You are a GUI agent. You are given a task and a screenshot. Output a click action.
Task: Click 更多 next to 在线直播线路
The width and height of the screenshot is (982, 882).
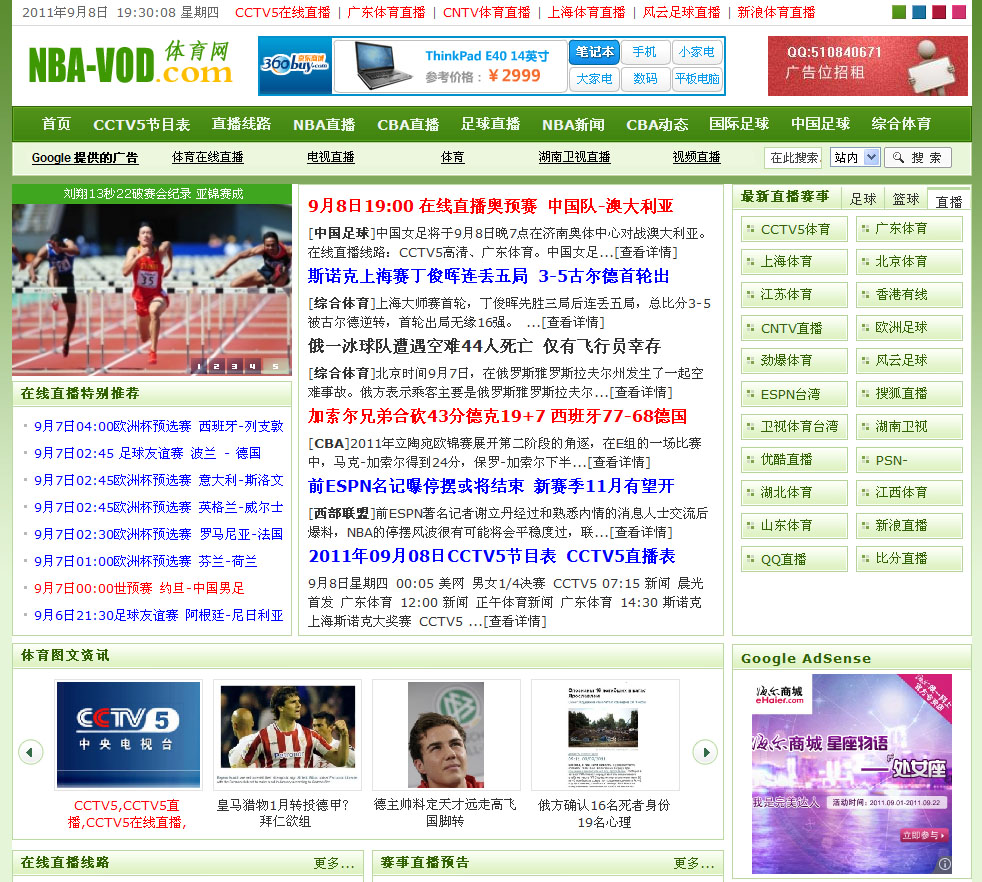(x=334, y=863)
